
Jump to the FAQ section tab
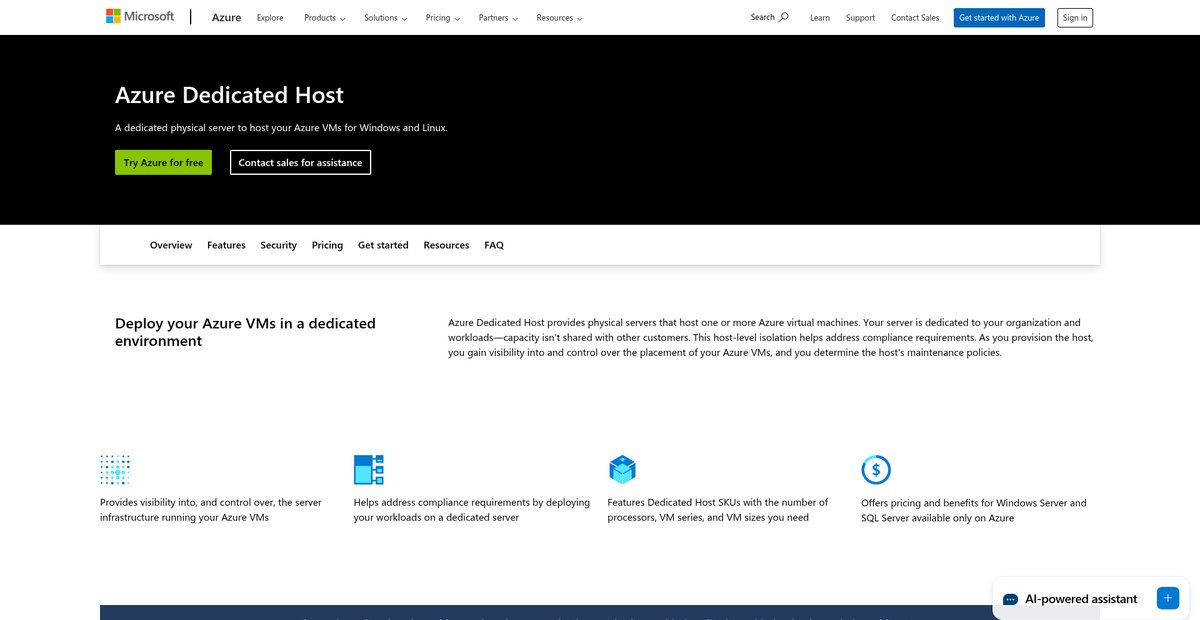coord(494,245)
